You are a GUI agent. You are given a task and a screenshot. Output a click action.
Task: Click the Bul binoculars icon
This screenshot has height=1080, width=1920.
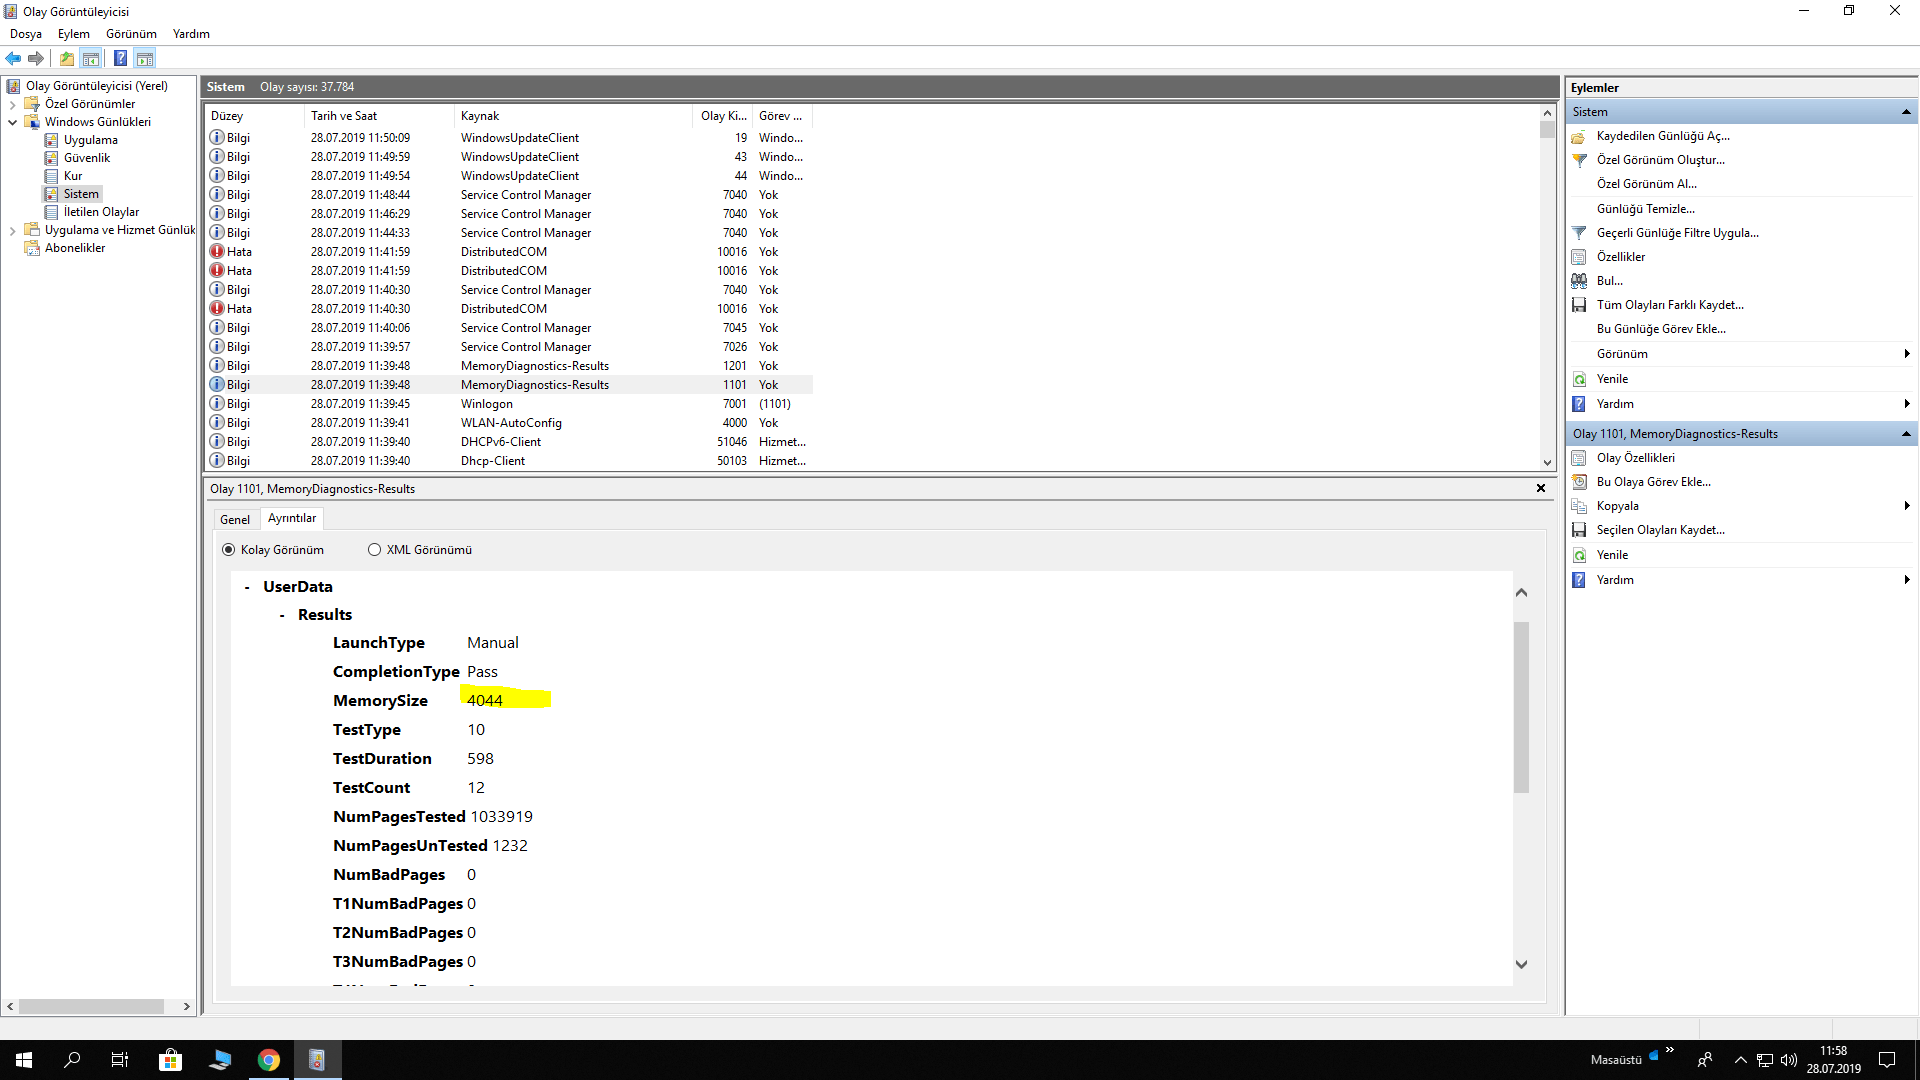pyautogui.click(x=1579, y=281)
